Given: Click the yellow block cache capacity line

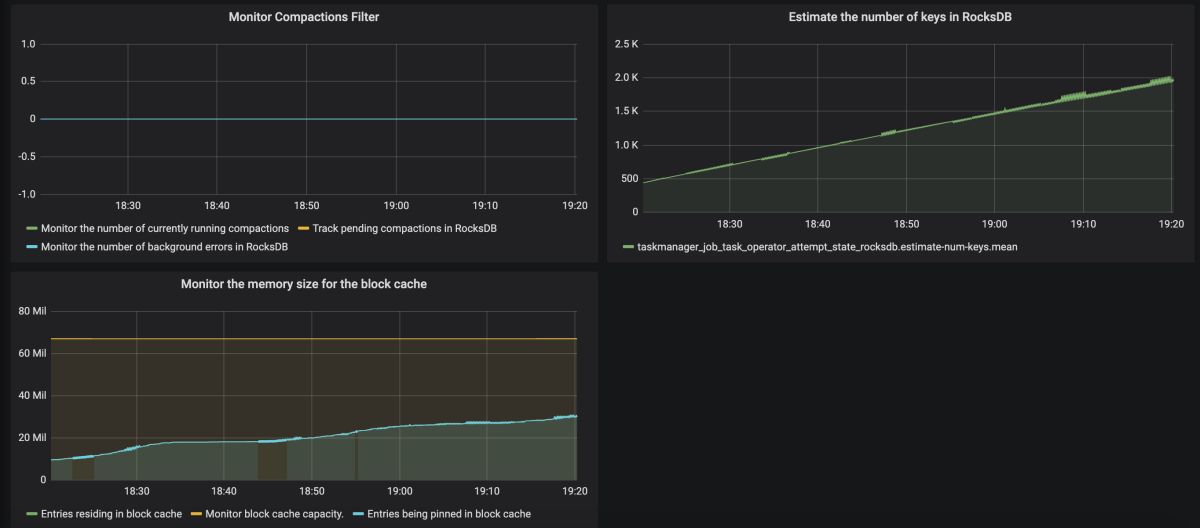Looking at the screenshot, I should (313, 339).
